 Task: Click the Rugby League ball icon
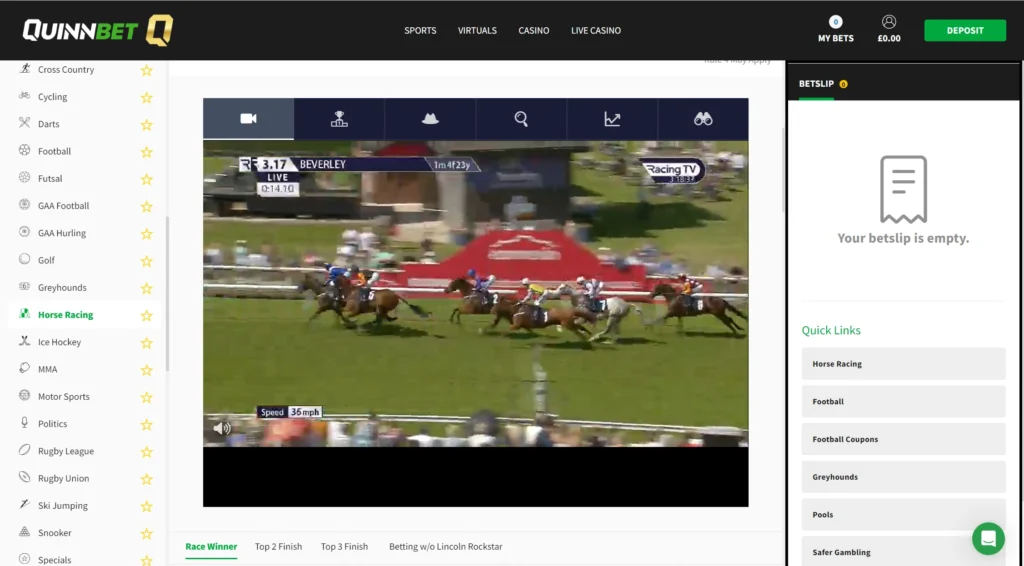coord(24,450)
